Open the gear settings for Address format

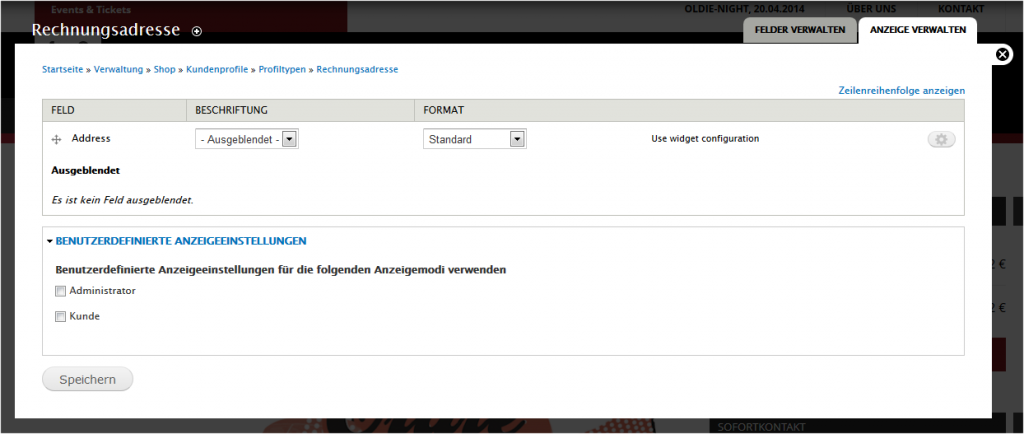click(x=941, y=140)
